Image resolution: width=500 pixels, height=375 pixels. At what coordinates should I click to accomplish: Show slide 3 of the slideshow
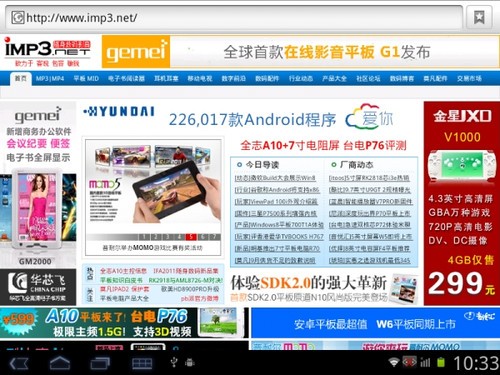click(x=167, y=237)
